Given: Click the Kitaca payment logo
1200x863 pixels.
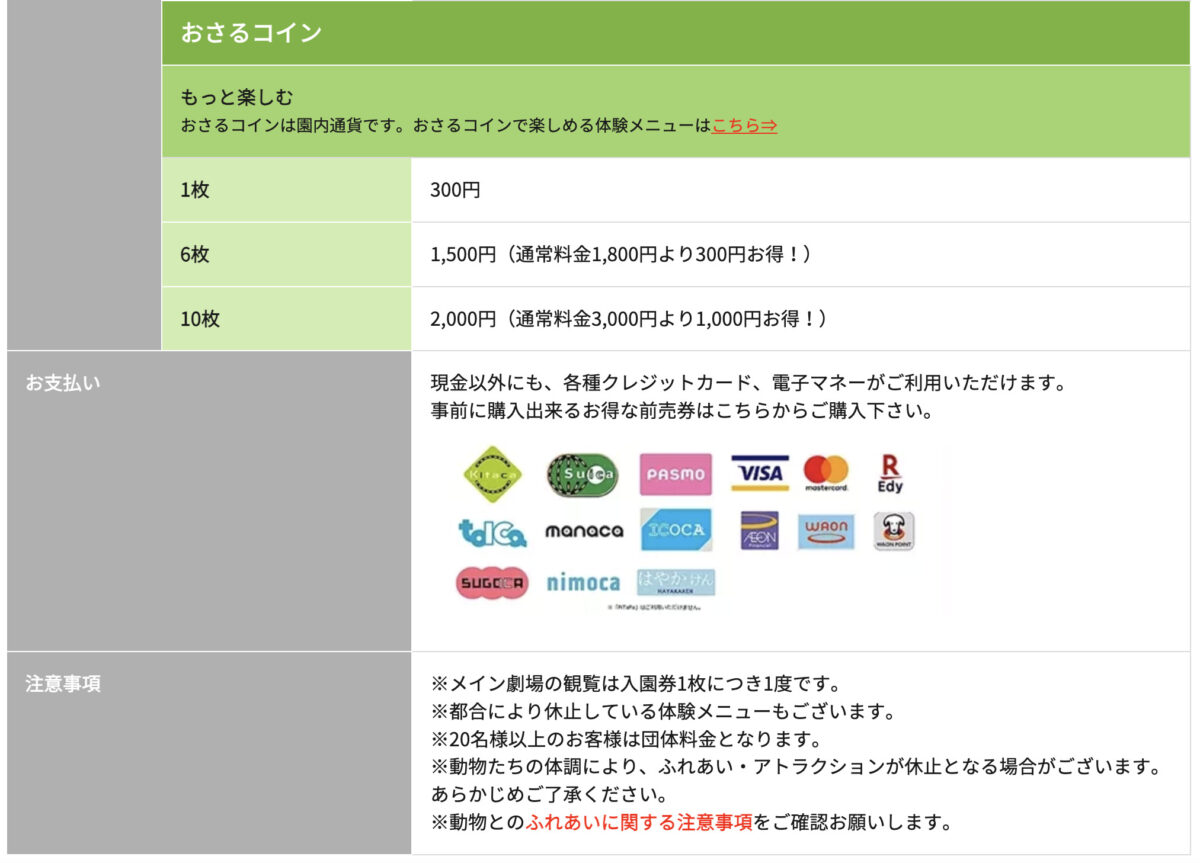Looking at the screenshot, I should tap(492, 474).
